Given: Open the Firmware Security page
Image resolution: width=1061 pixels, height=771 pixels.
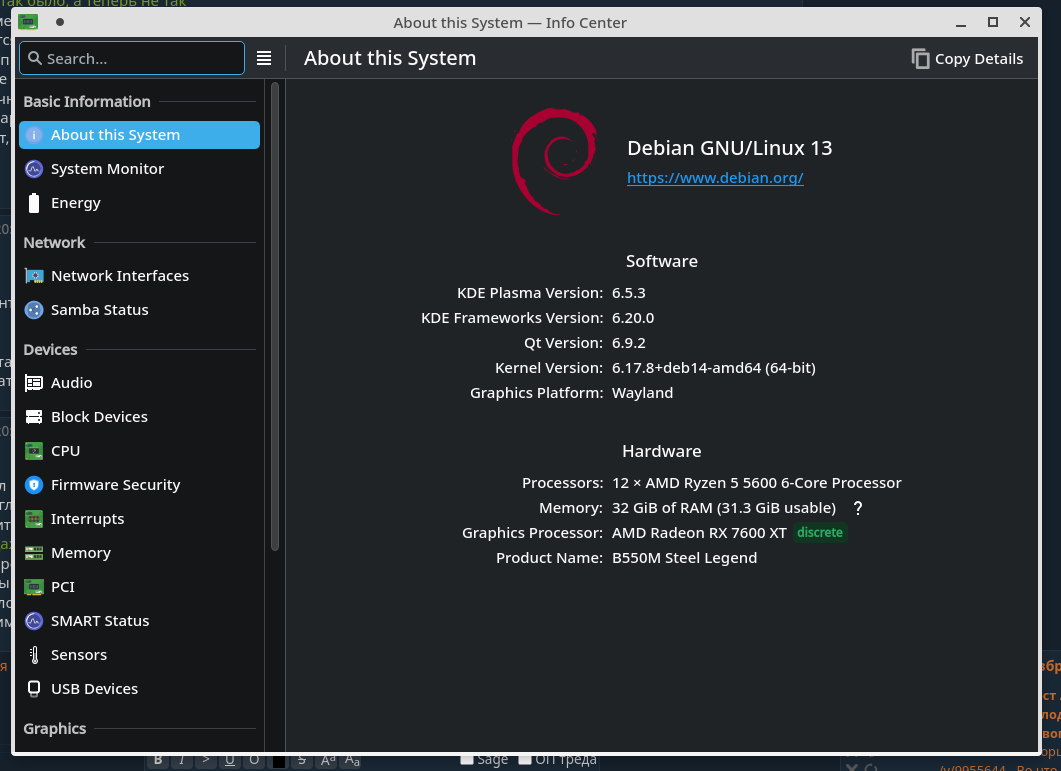Looking at the screenshot, I should 139,485.
